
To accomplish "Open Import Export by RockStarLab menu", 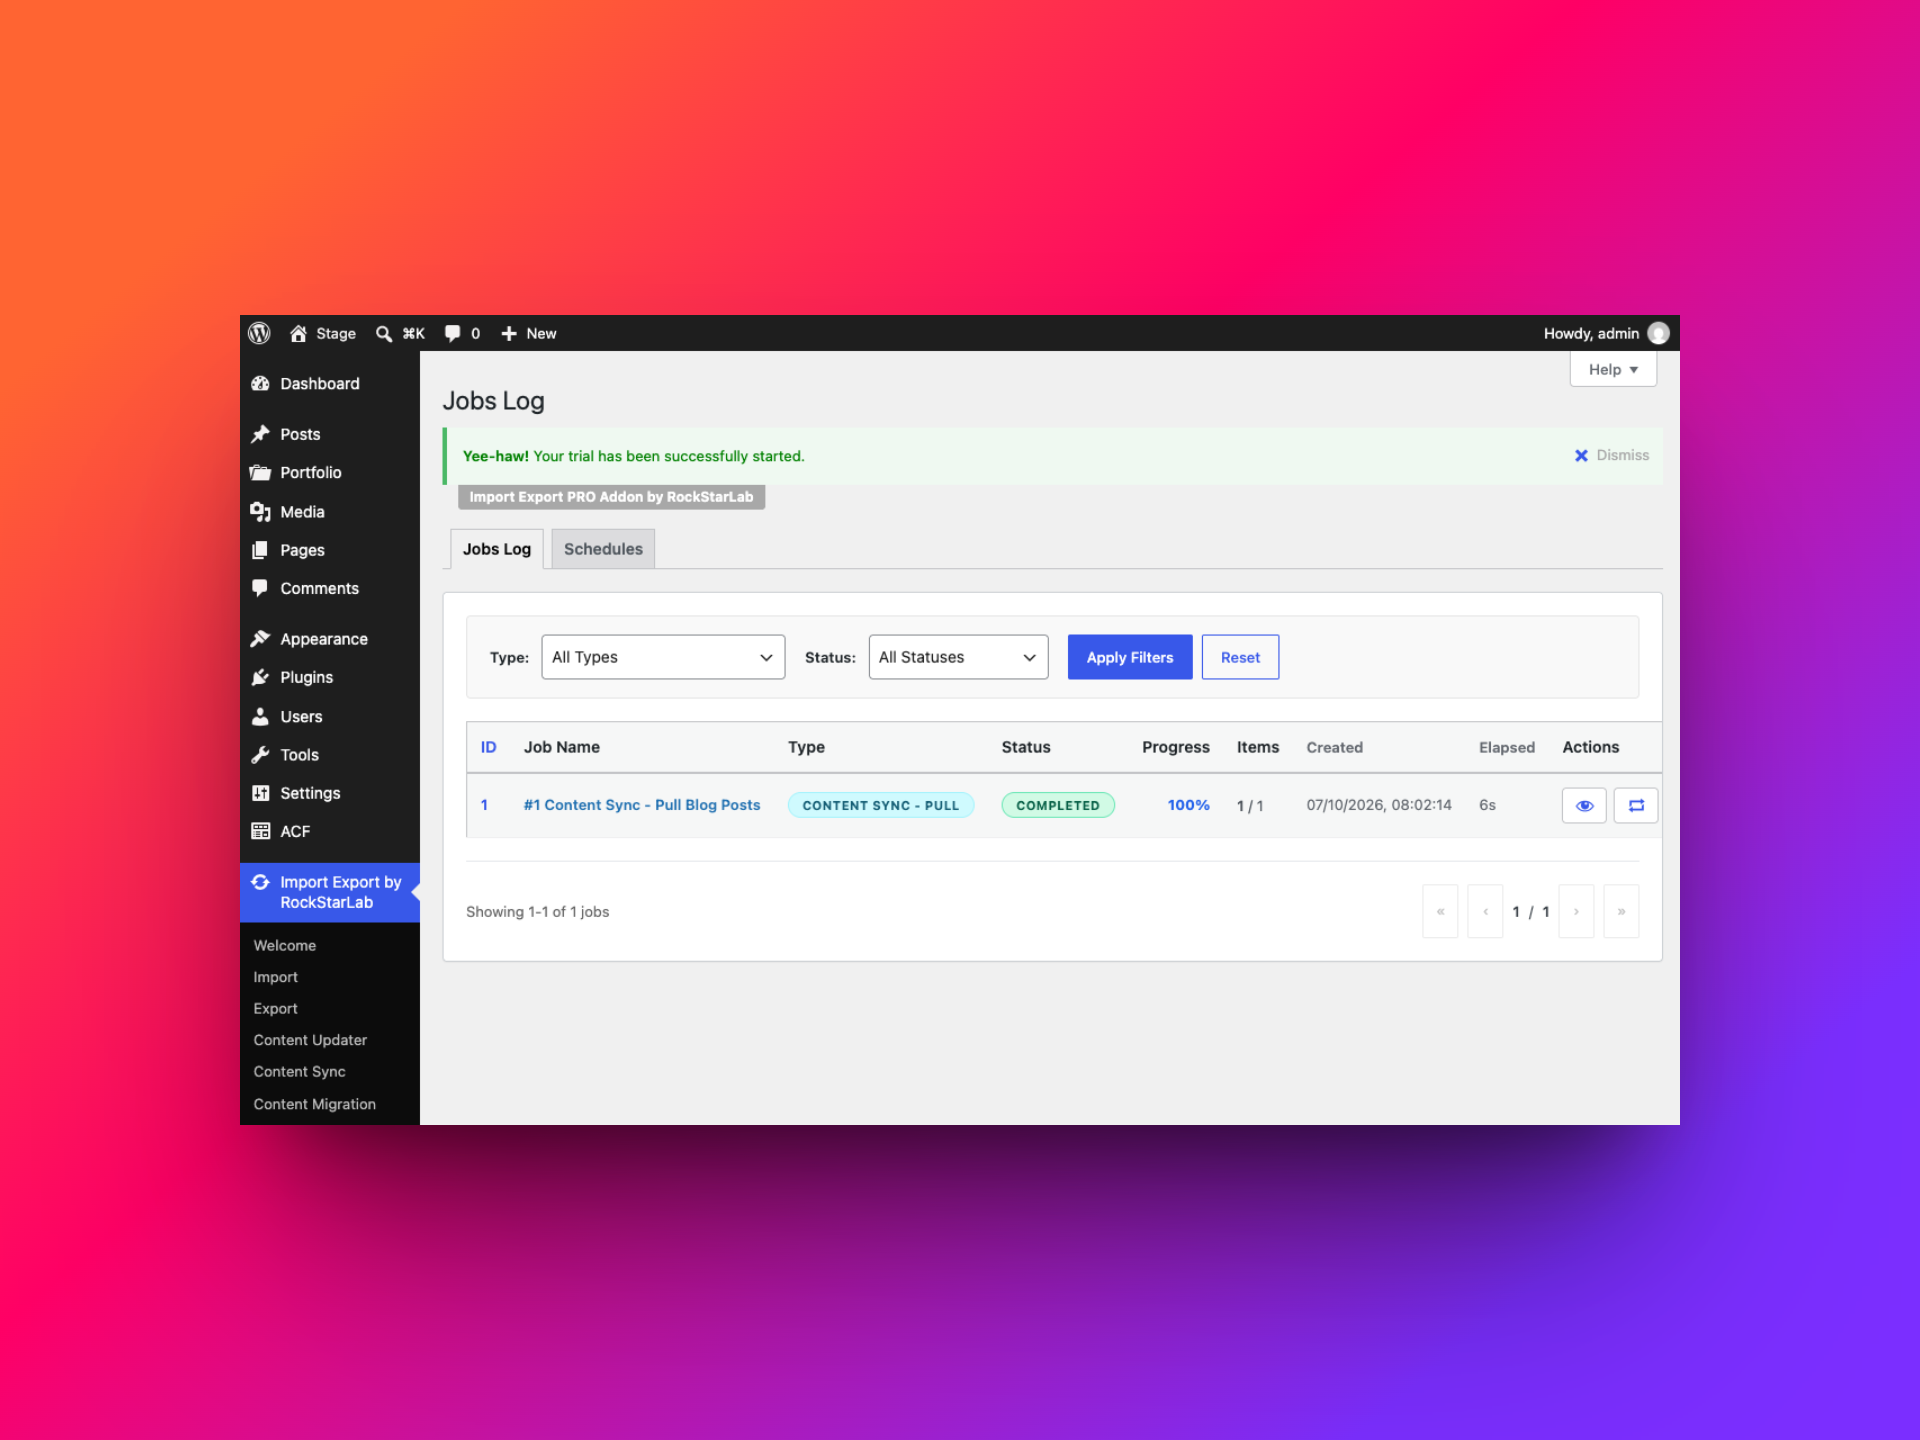I will (330, 892).
